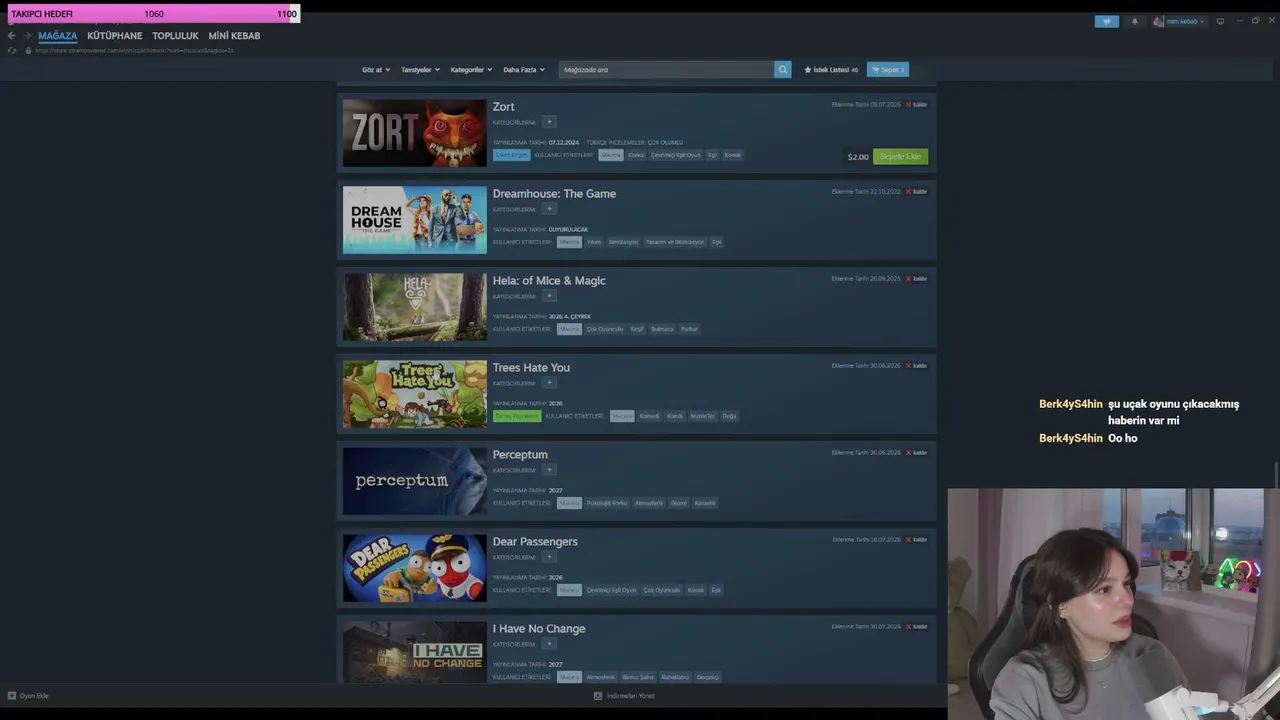
Task: Add a category to Trees Hate You
Action: coord(549,383)
